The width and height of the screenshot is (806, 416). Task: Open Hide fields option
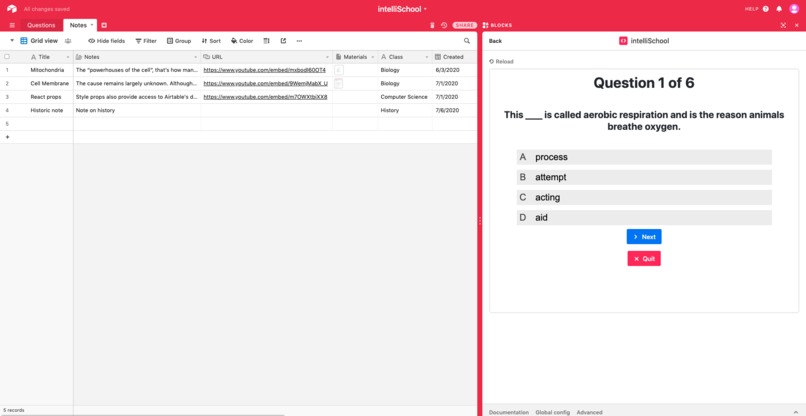[106, 41]
